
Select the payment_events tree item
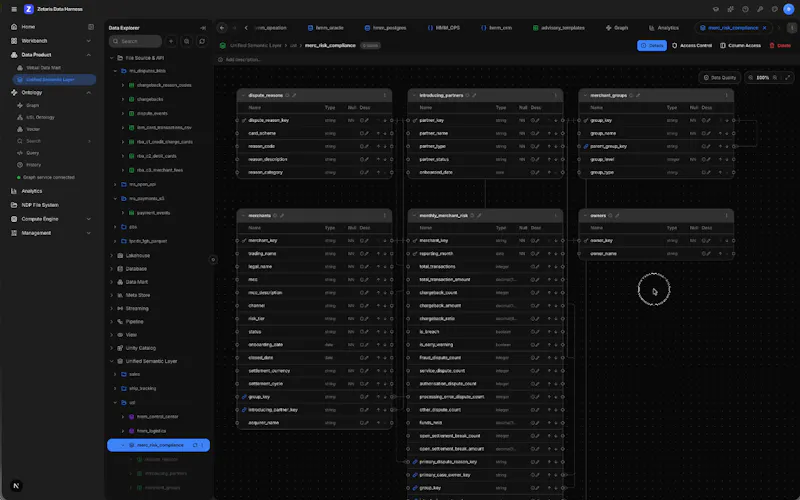(x=154, y=213)
